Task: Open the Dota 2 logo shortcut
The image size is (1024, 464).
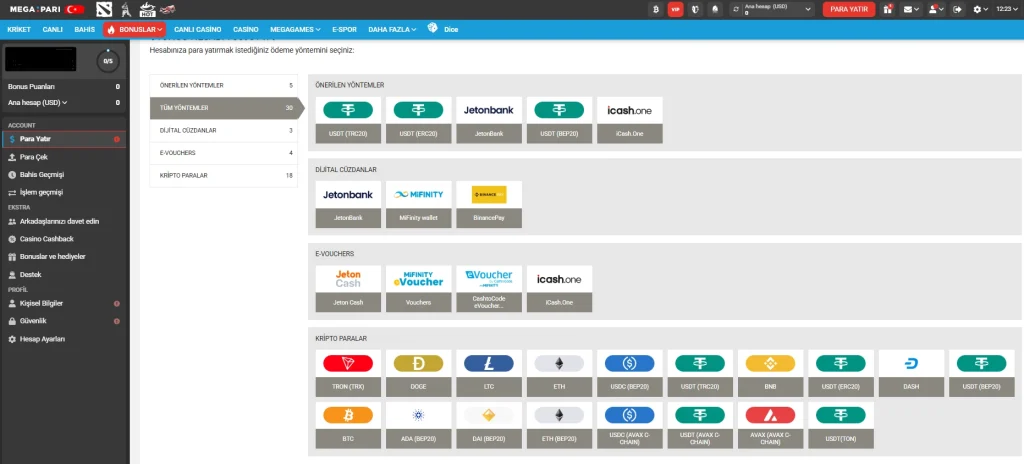Action: pyautogui.click(x=104, y=9)
